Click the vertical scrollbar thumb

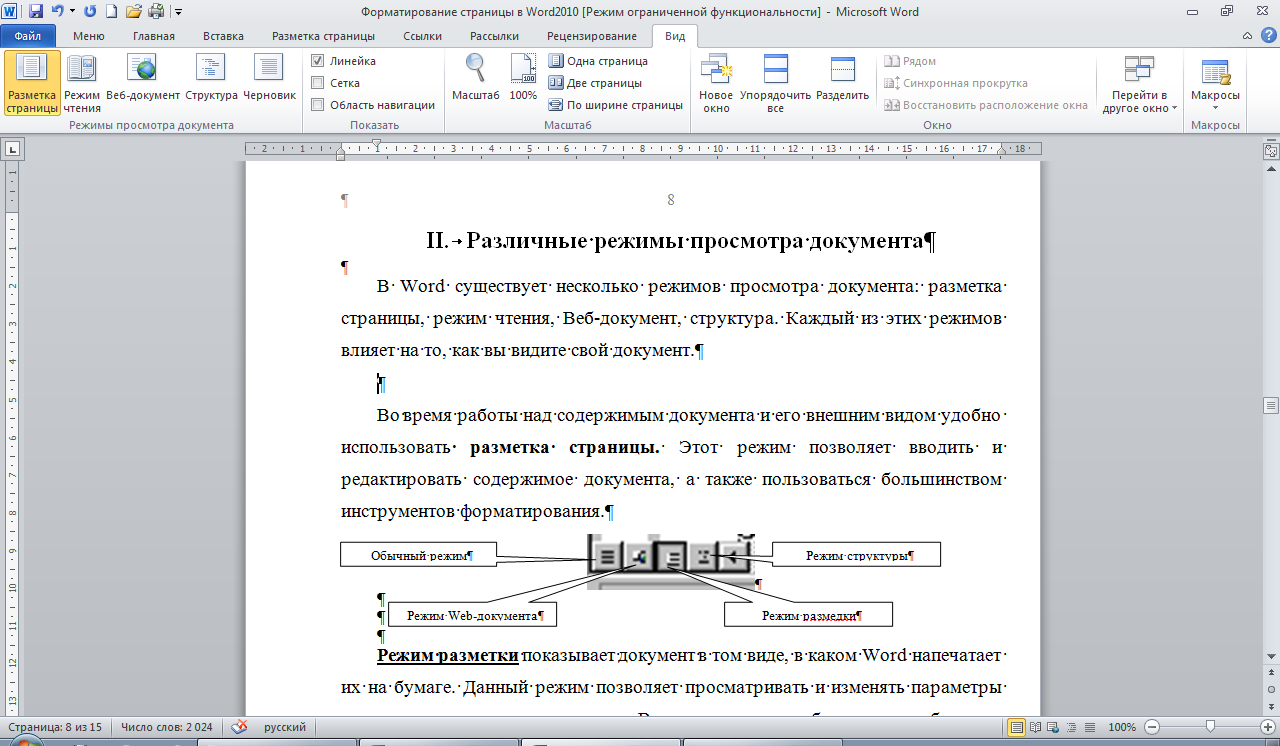[1271, 405]
